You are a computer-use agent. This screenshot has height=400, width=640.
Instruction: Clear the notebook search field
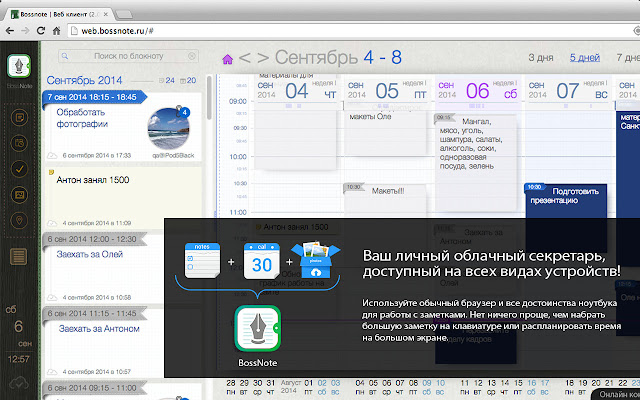191,56
